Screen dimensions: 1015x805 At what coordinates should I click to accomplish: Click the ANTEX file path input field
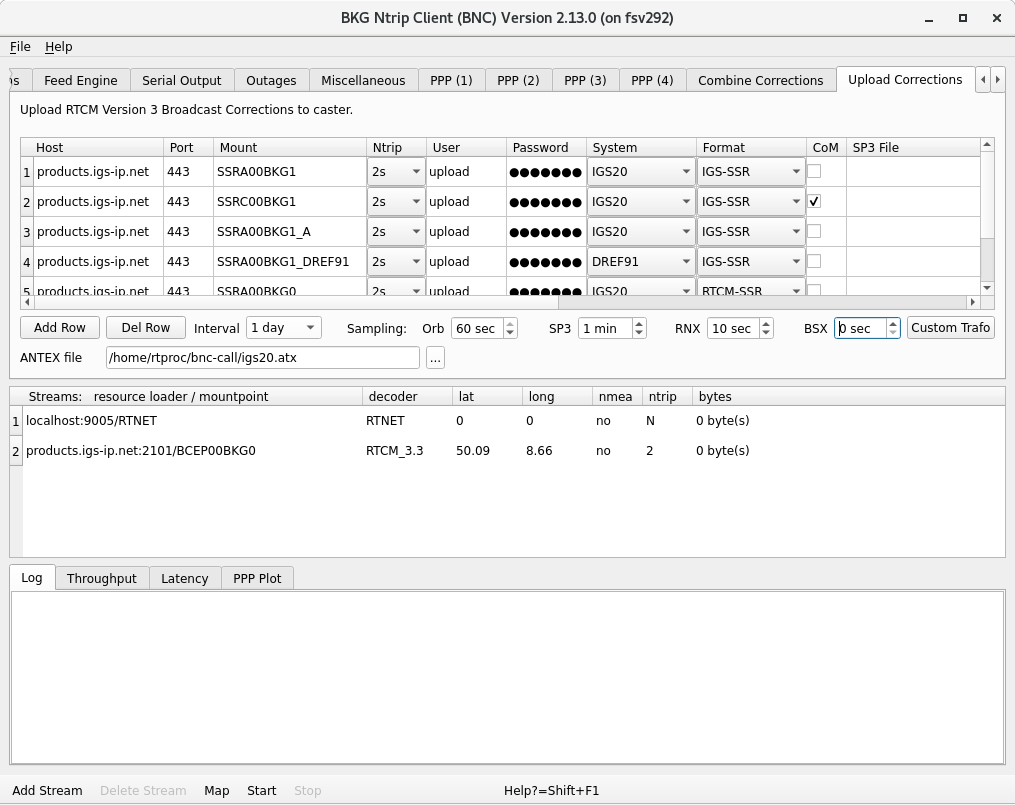coord(262,358)
